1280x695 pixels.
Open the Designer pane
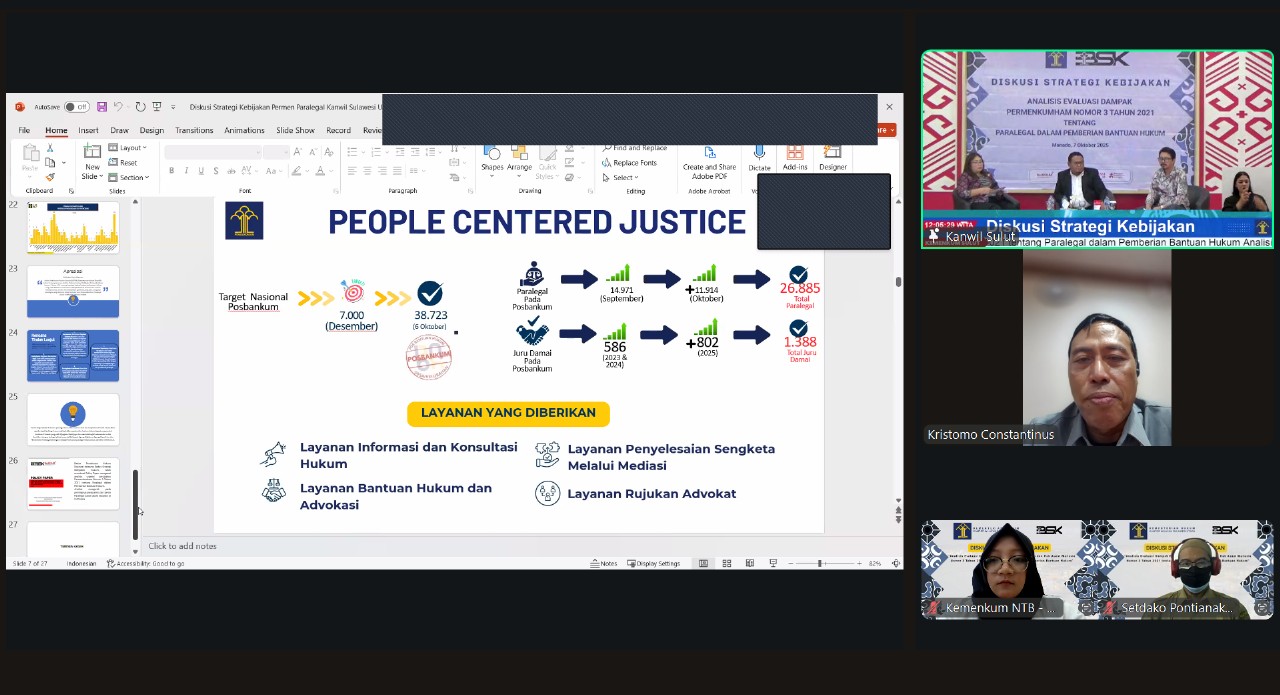click(832, 157)
